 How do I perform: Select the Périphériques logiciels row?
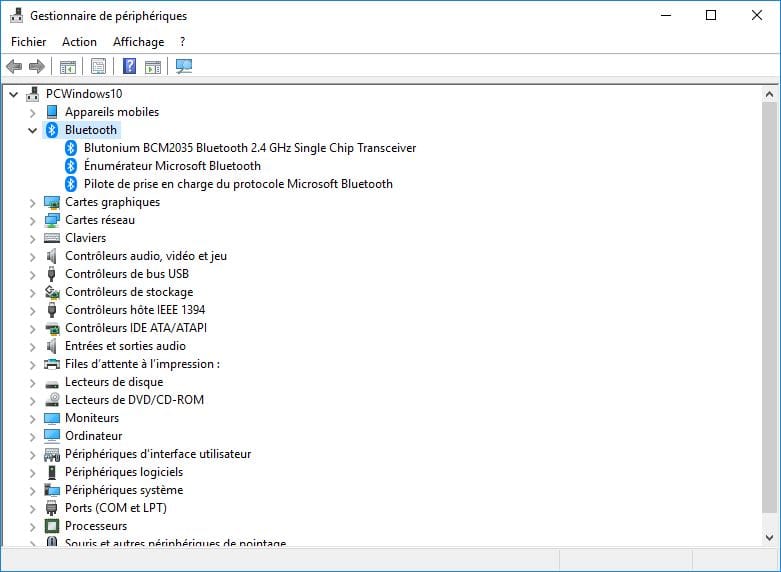[124, 472]
